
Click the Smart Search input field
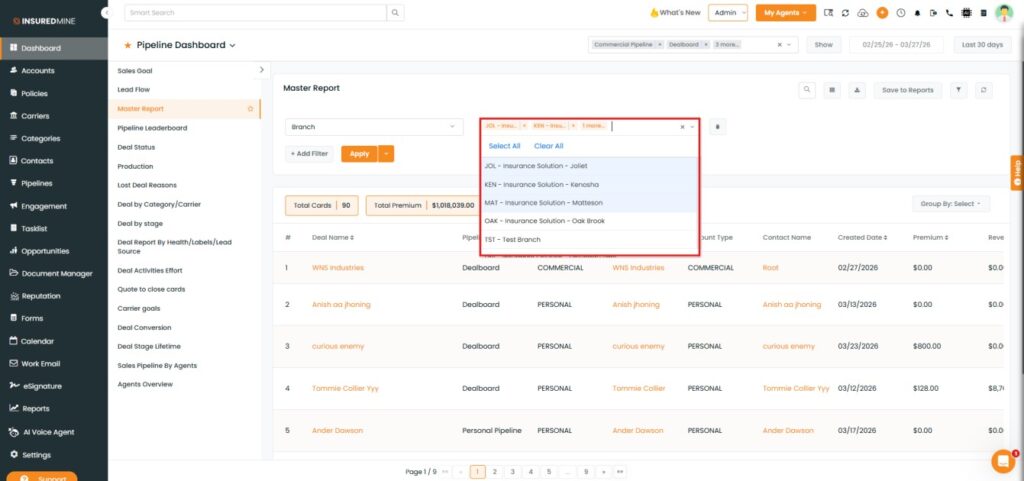(x=255, y=13)
